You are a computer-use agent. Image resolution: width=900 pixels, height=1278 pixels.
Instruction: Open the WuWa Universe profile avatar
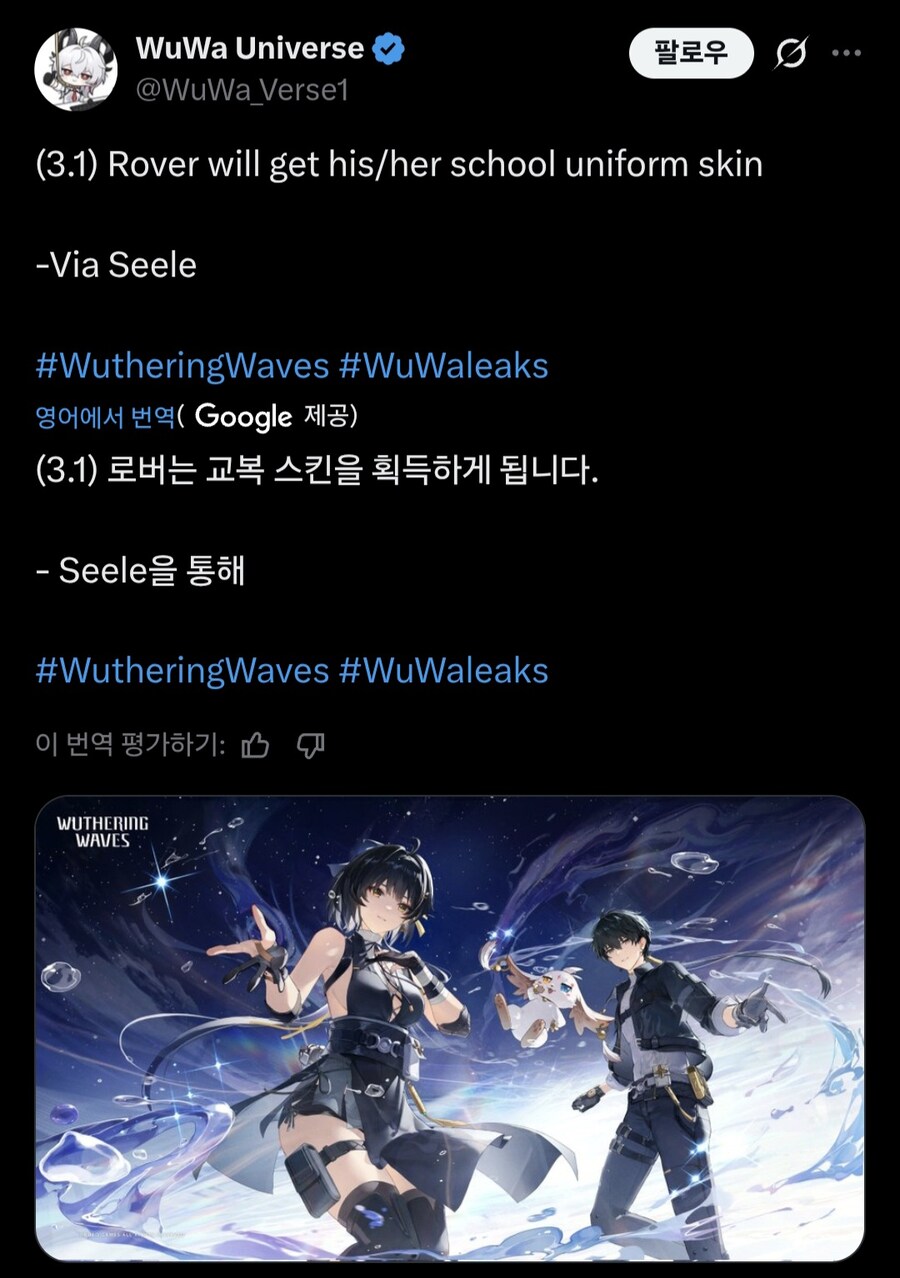point(76,70)
